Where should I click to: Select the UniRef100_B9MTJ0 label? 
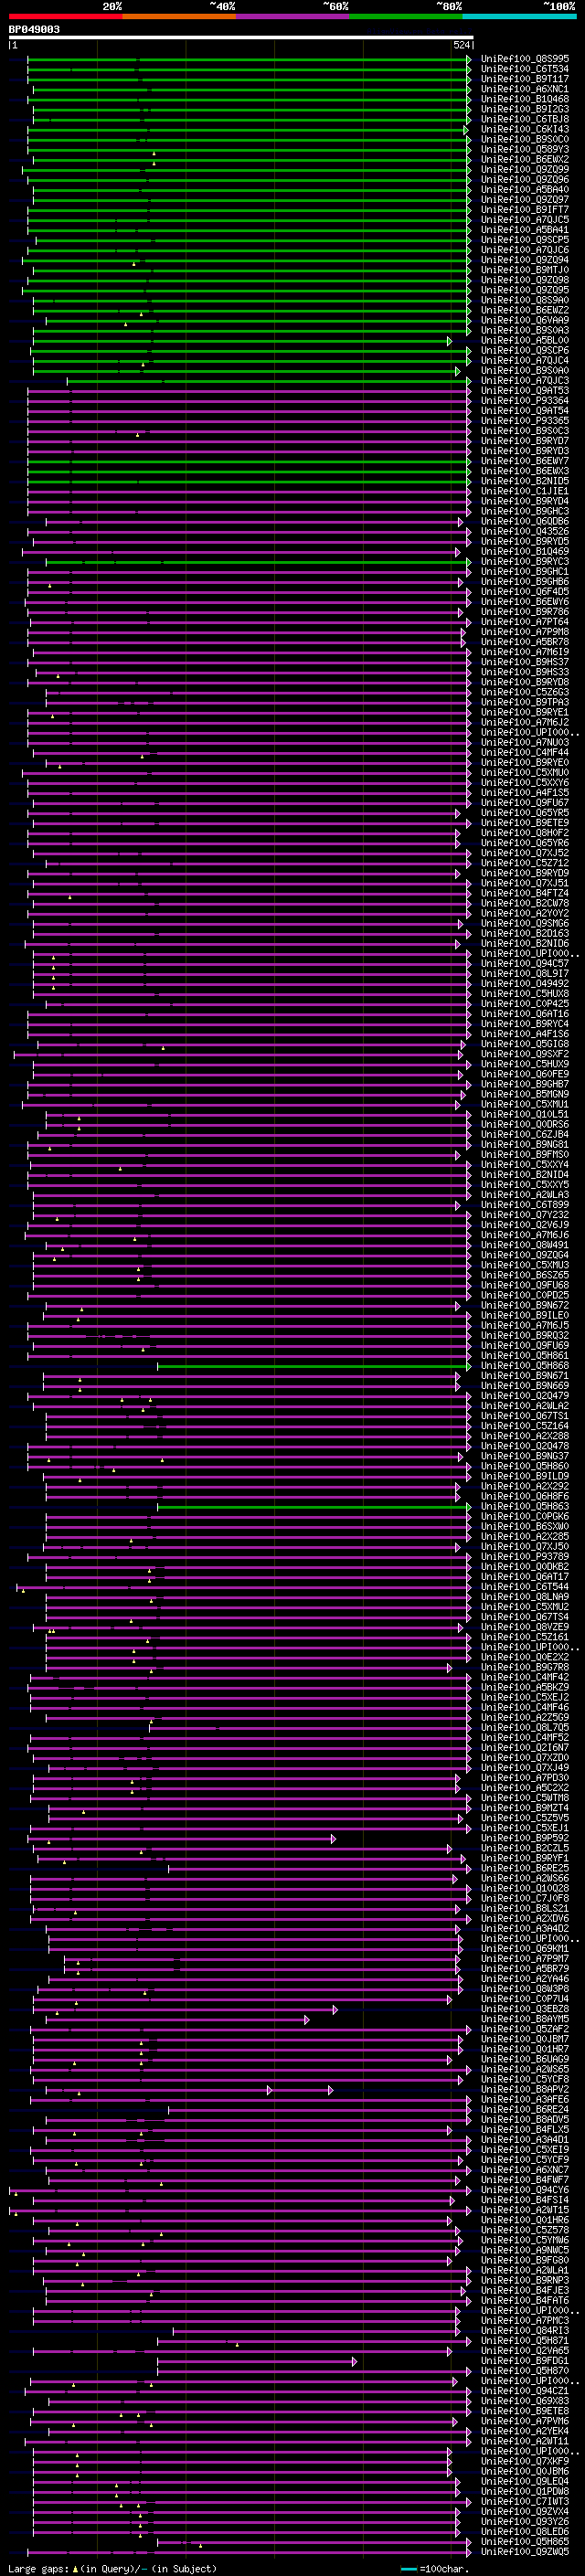[x=525, y=270]
